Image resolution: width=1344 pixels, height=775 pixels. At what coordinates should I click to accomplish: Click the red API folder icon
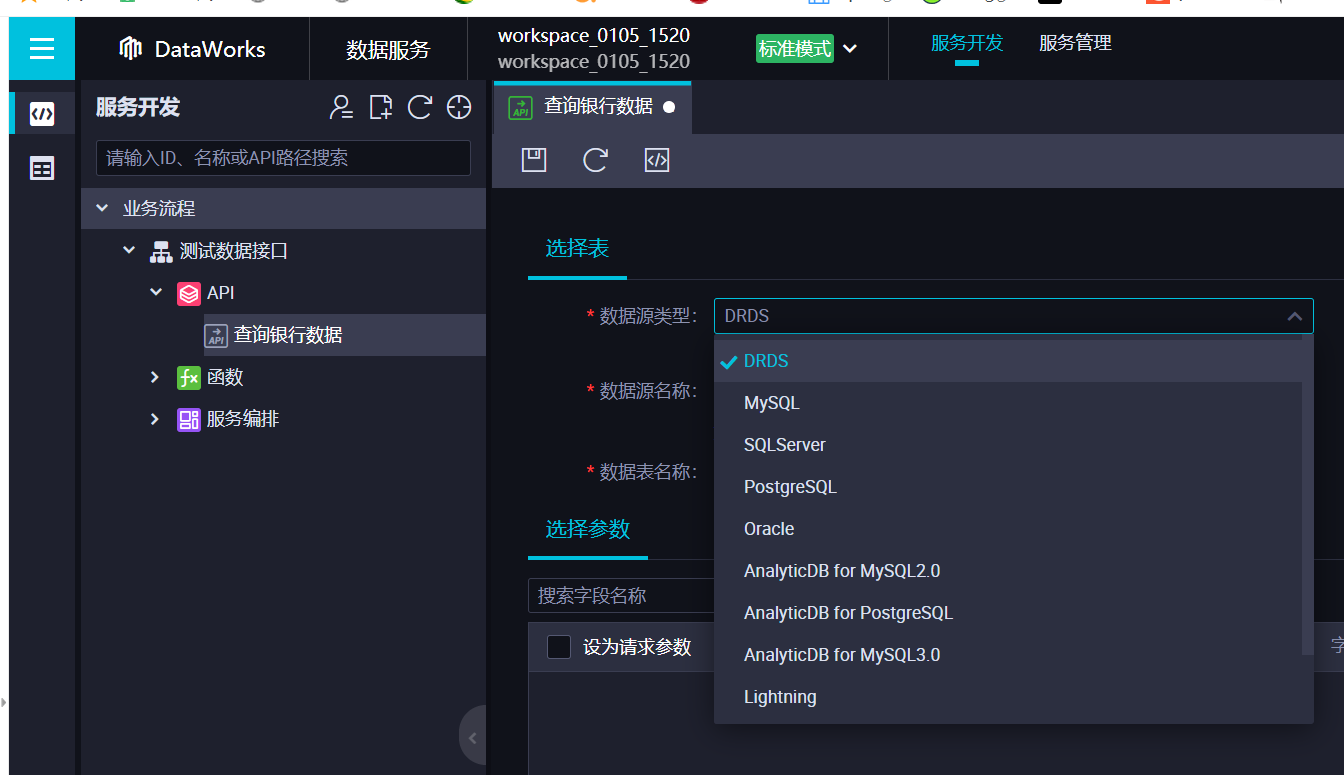click(188, 293)
